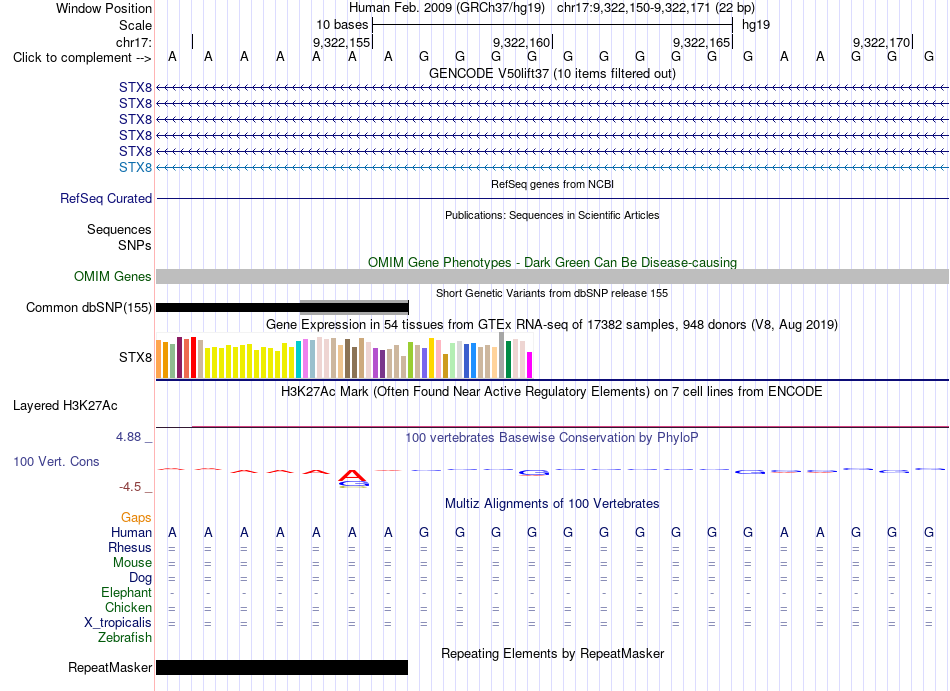Click the RepeatMasker track label

coord(110,667)
